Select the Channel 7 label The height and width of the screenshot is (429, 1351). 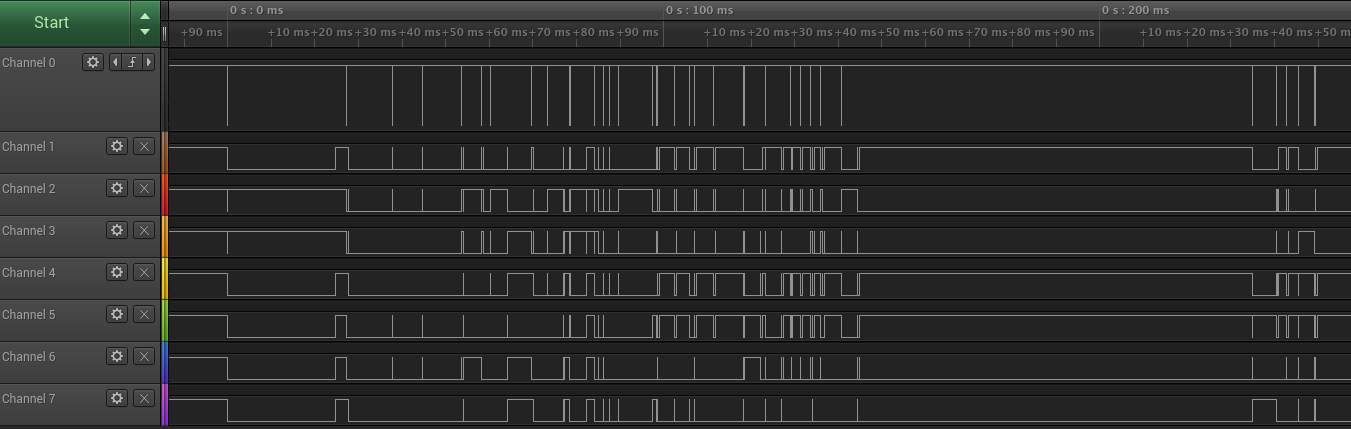click(29, 399)
